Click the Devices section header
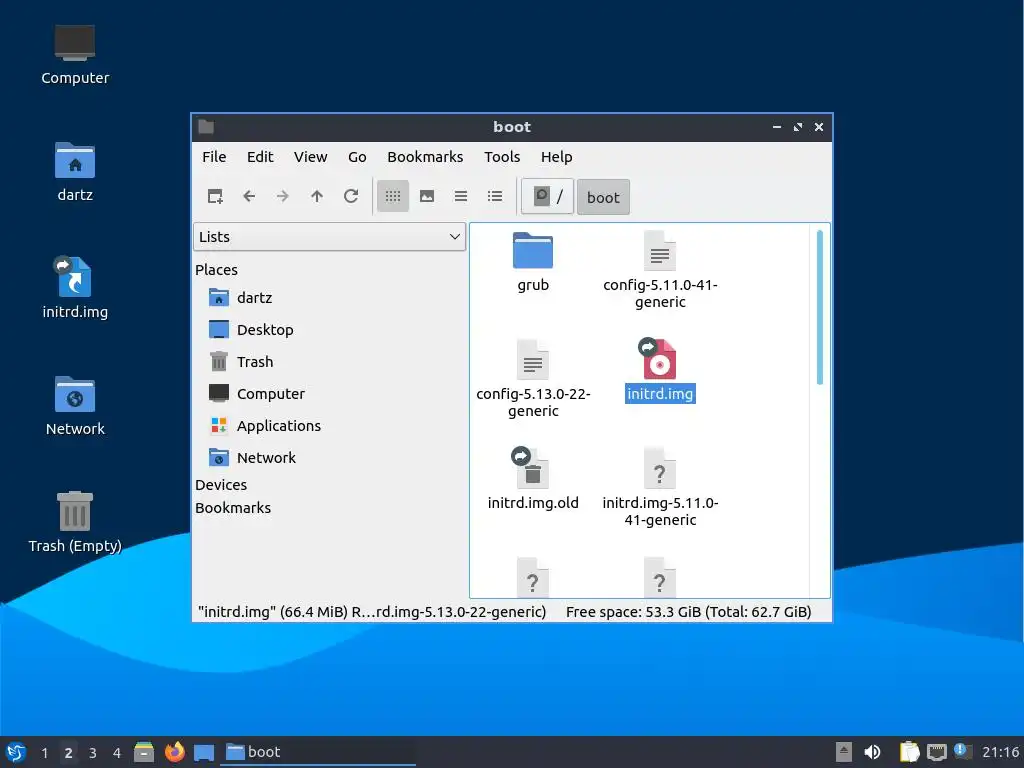1024x768 pixels. pyautogui.click(x=221, y=485)
